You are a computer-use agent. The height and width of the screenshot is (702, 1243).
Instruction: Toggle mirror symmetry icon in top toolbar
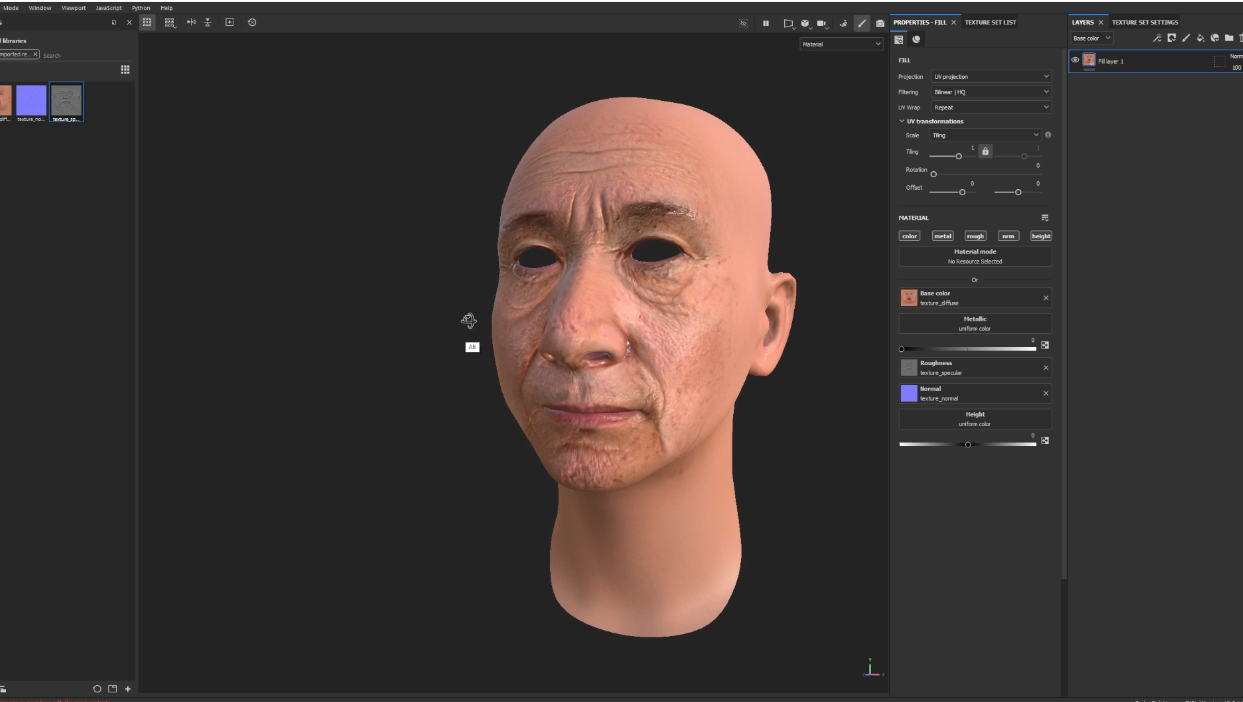(191, 22)
